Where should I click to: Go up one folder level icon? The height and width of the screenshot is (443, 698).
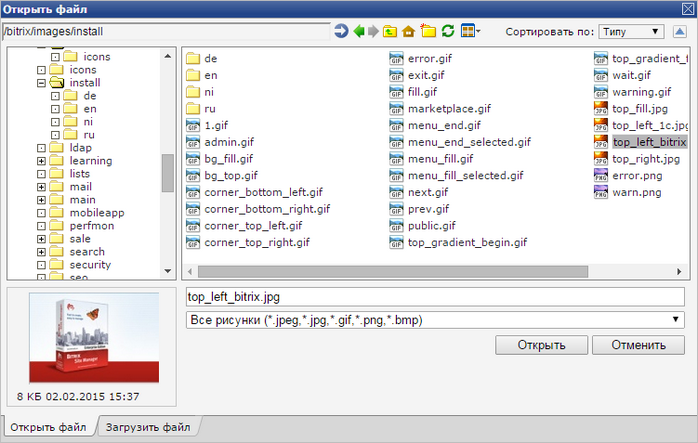point(390,31)
